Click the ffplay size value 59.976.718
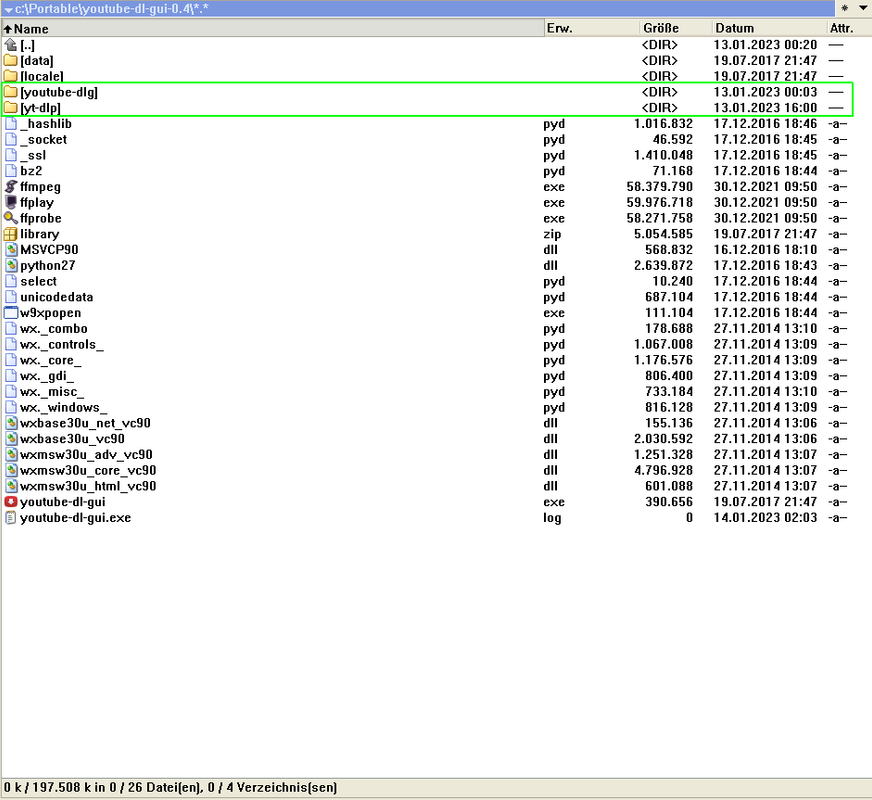Viewport: 872px width, 800px height. (x=660, y=202)
